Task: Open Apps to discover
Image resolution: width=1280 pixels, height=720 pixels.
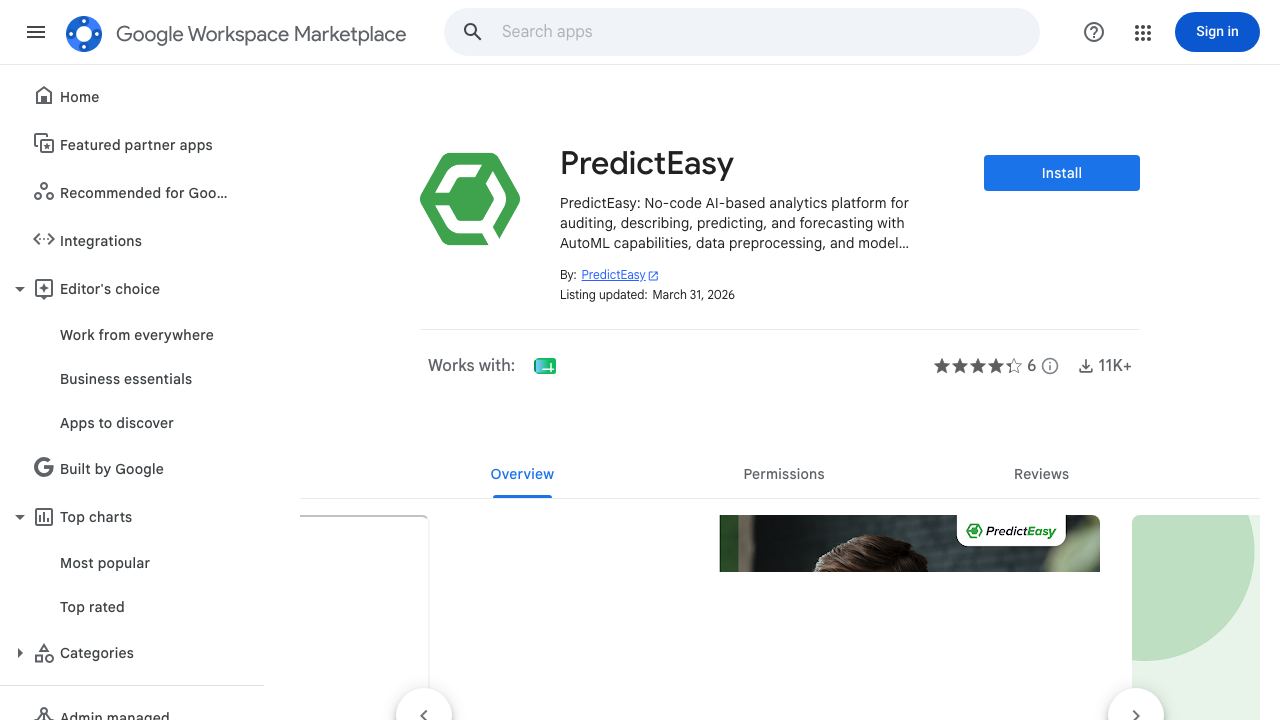Action: point(117,423)
